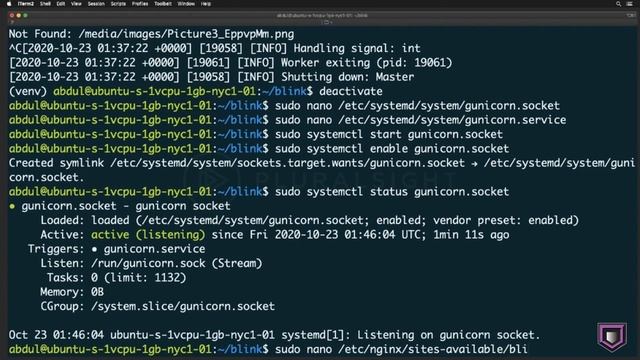The image size is (640, 360).
Task: Click the 'sudo nano /etc/systemd/system/gunicorn.service' command
Action: (420, 120)
